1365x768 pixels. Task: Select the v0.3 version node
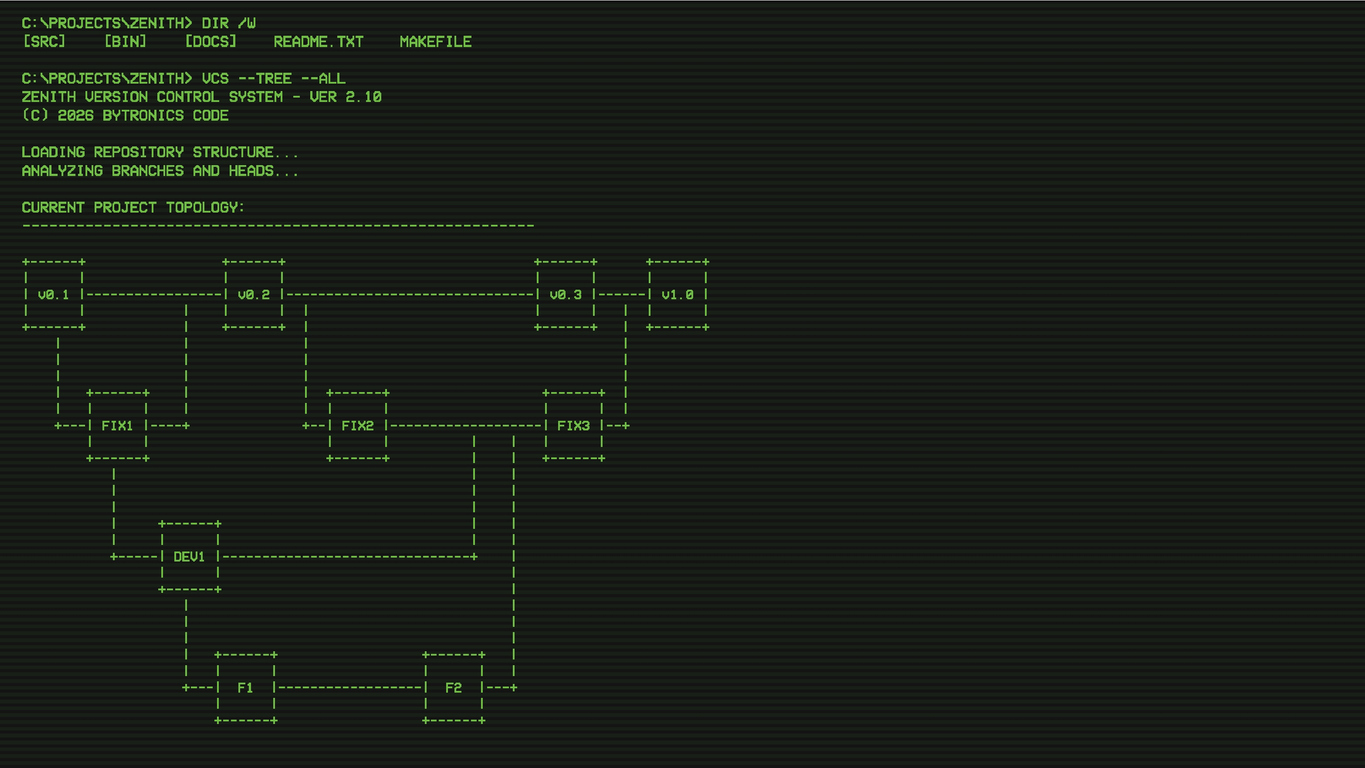tap(566, 295)
